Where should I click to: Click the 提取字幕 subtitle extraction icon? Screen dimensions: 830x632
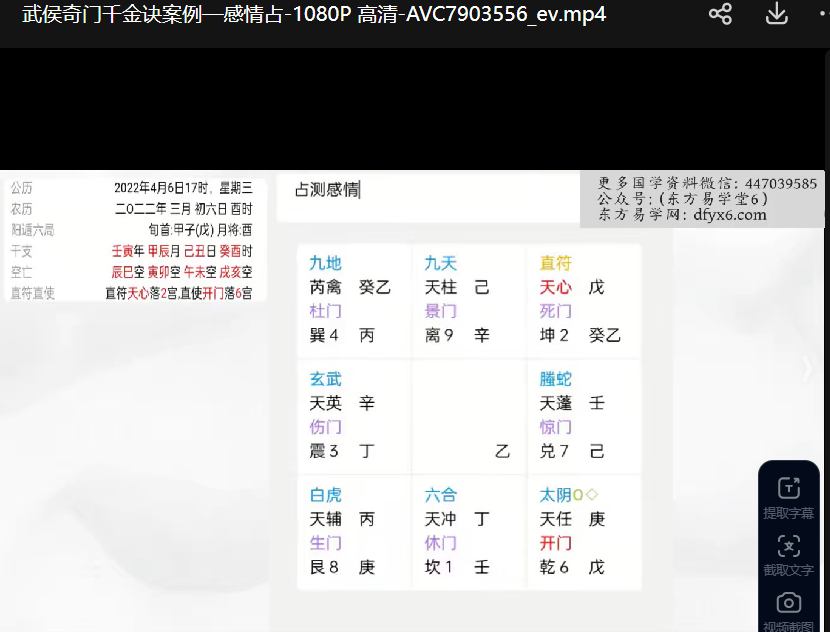789,497
